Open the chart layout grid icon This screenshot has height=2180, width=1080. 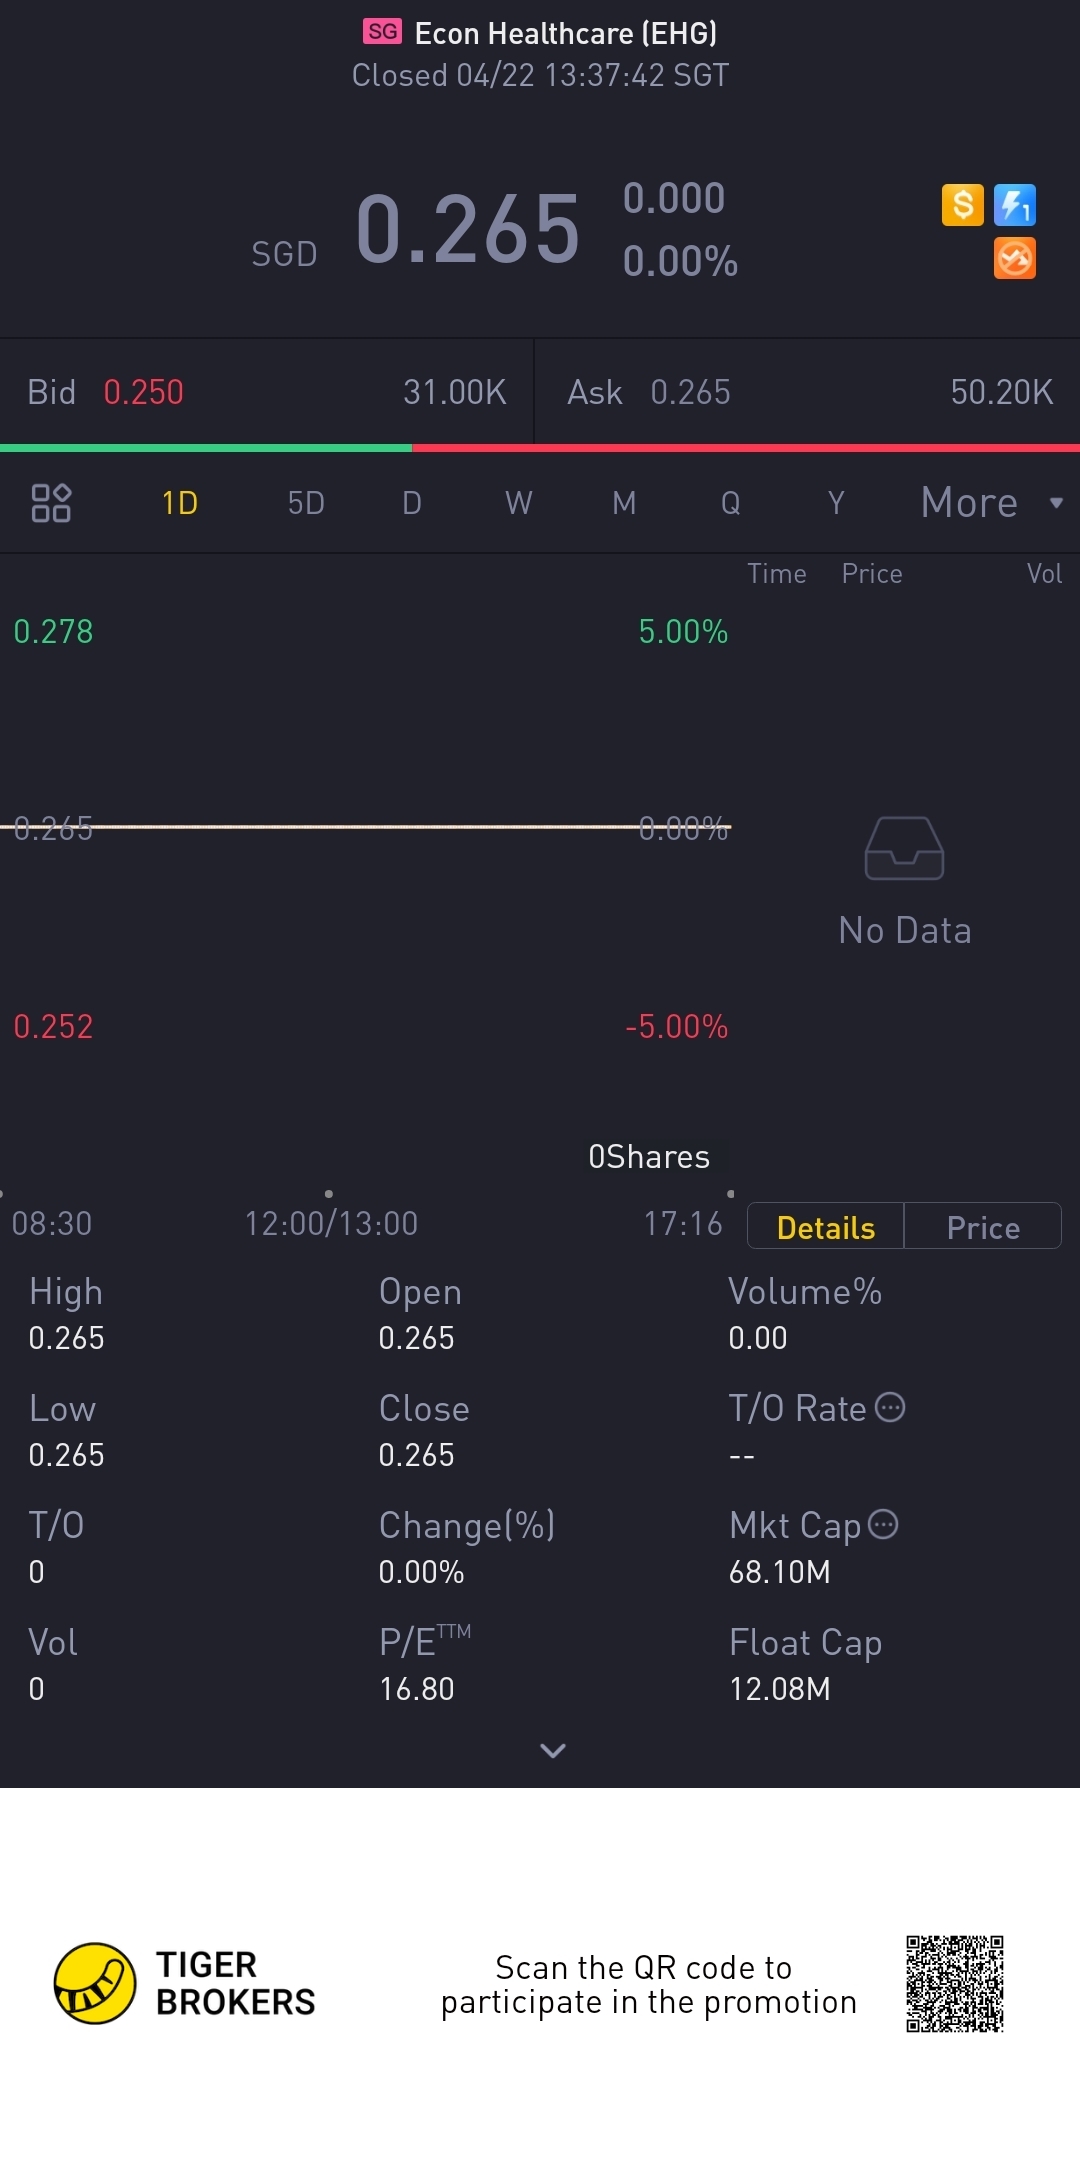51,503
